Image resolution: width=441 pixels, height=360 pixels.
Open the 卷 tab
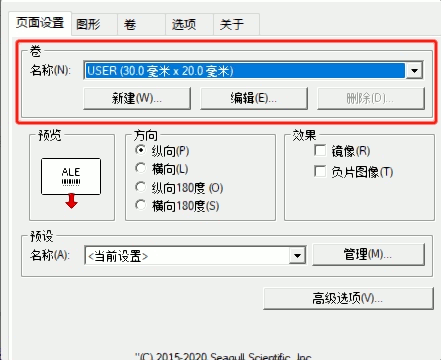tap(141, 24)
